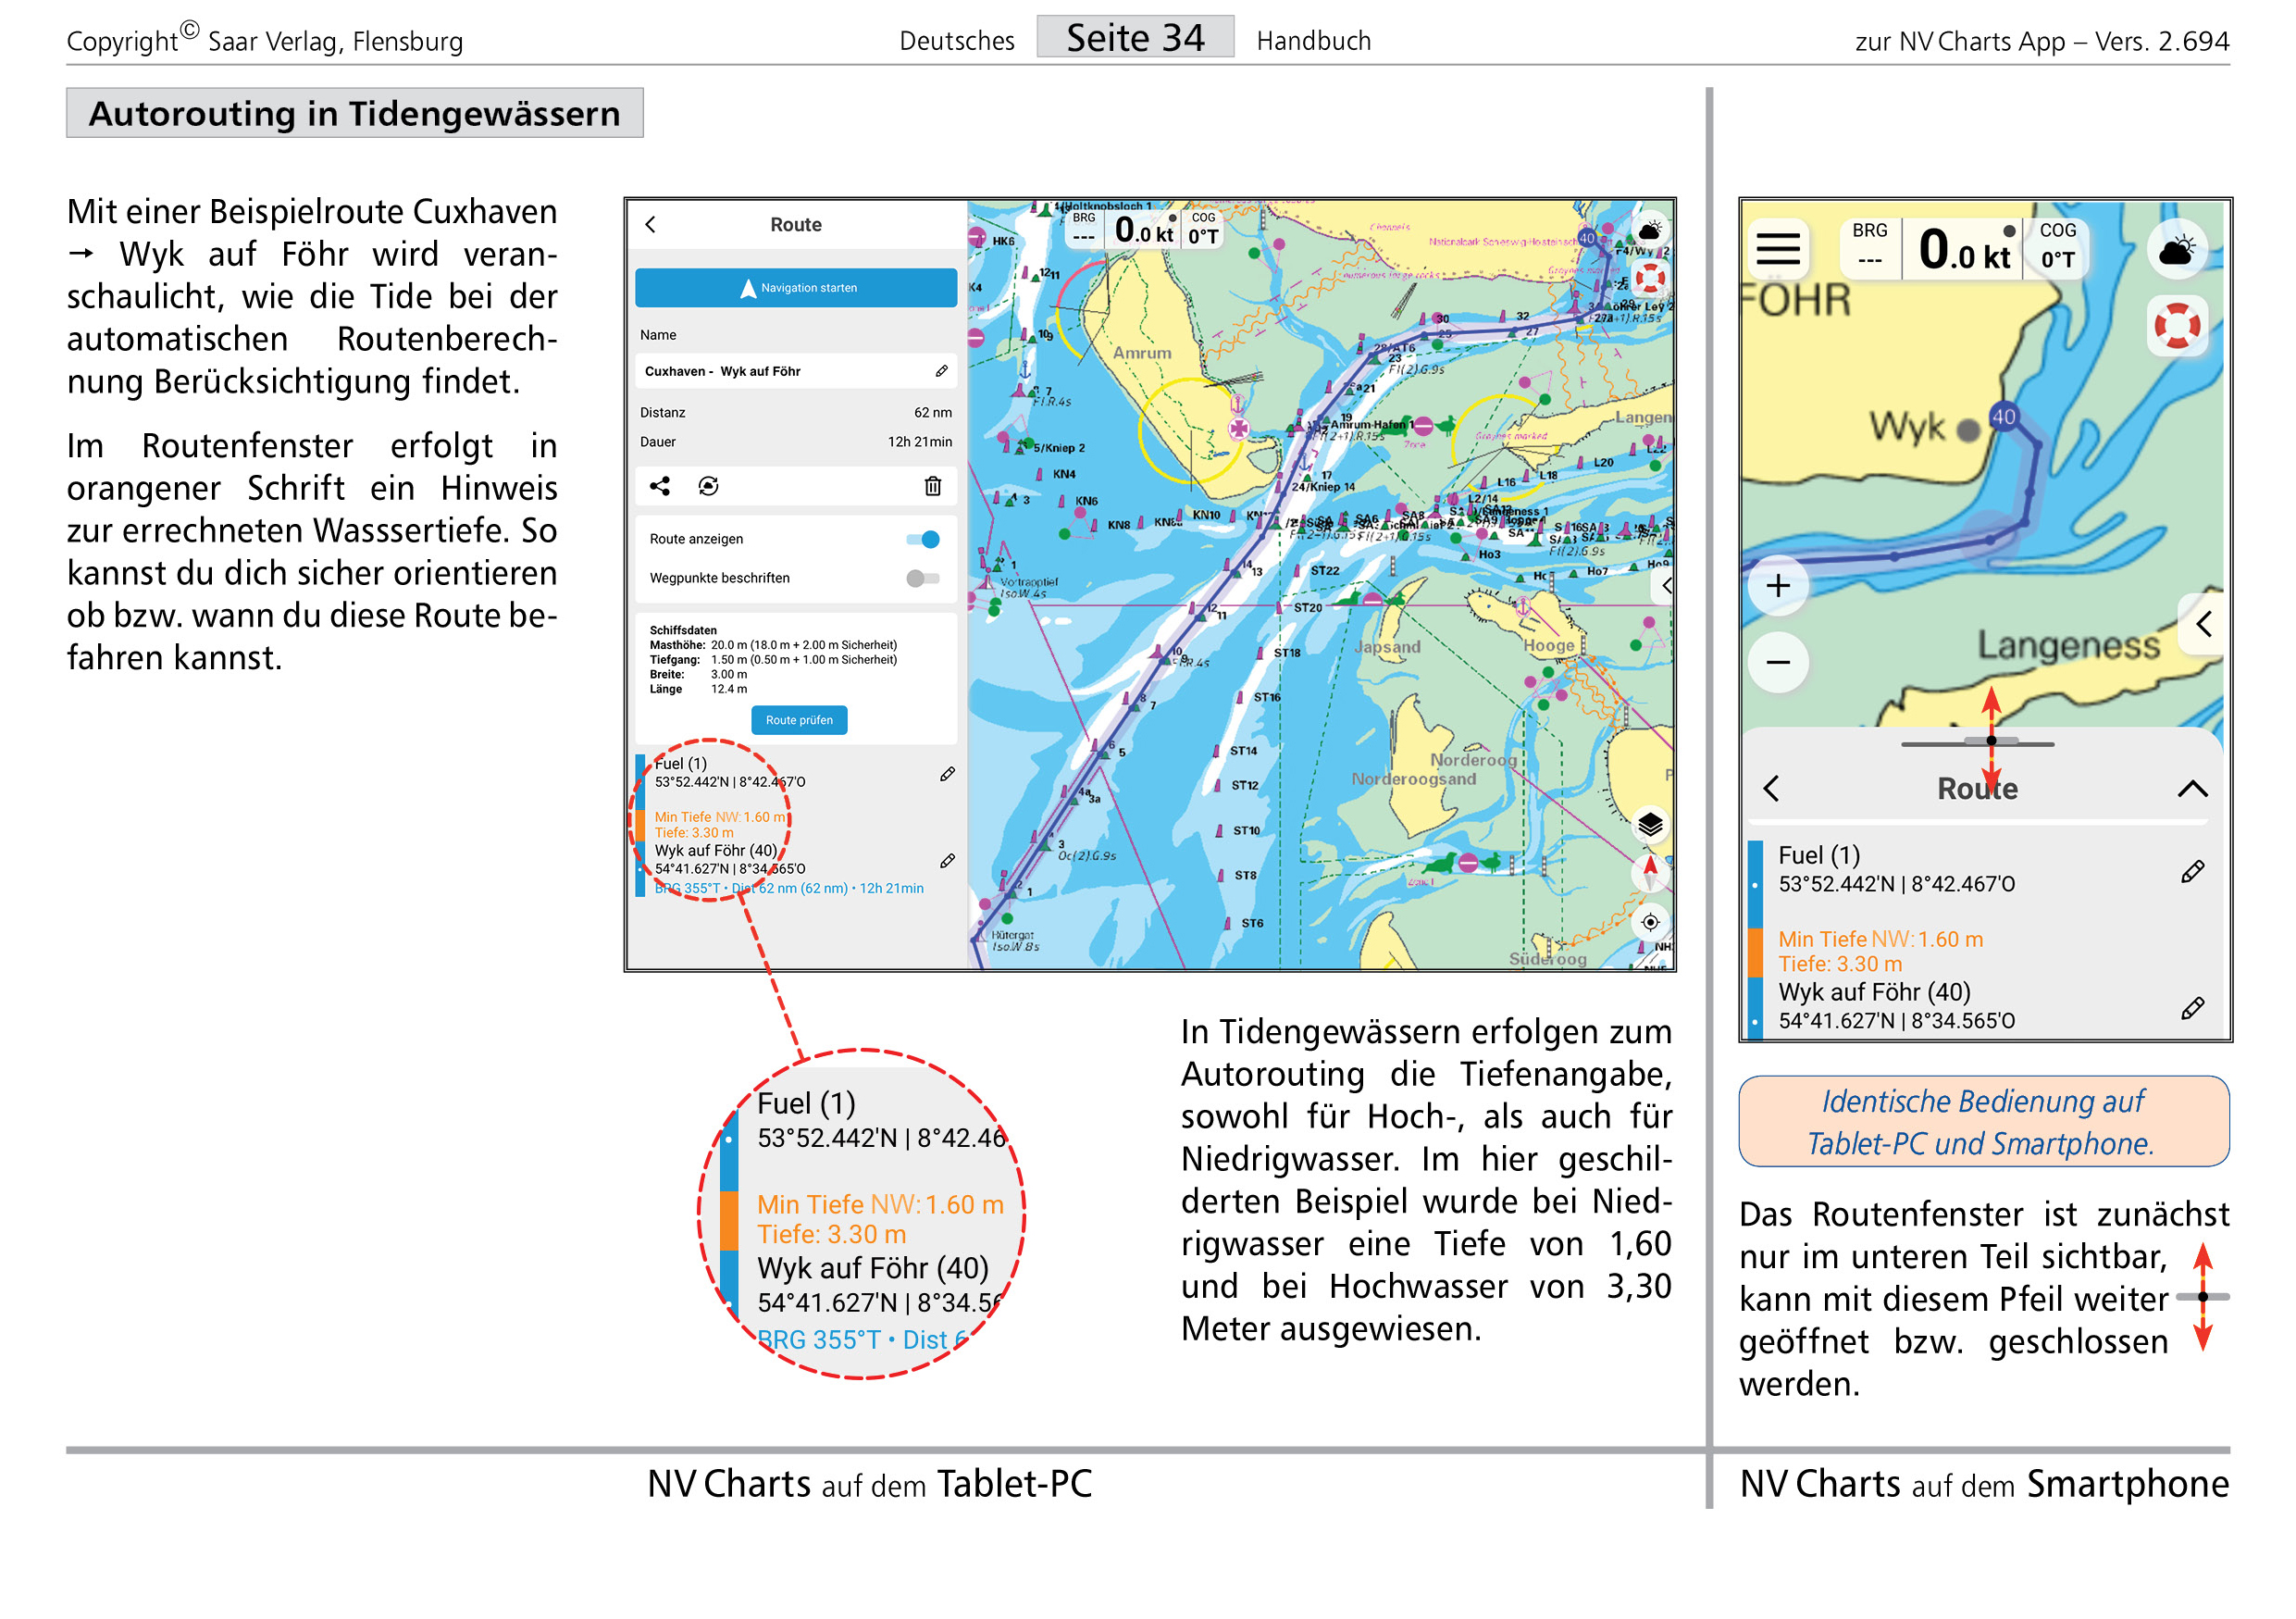The width and height of the screenshot is (2296, 1619).
Task: Enable the Wegpunkte beschriften switch
Action: [923, 578]
